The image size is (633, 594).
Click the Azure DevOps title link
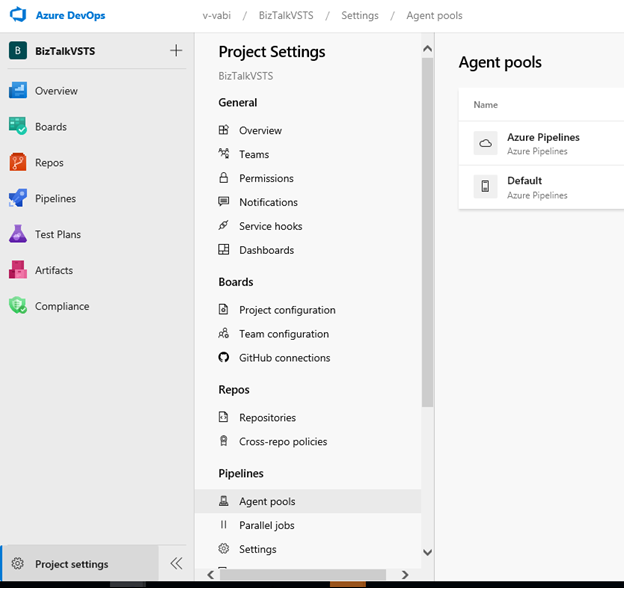(71, 15)
